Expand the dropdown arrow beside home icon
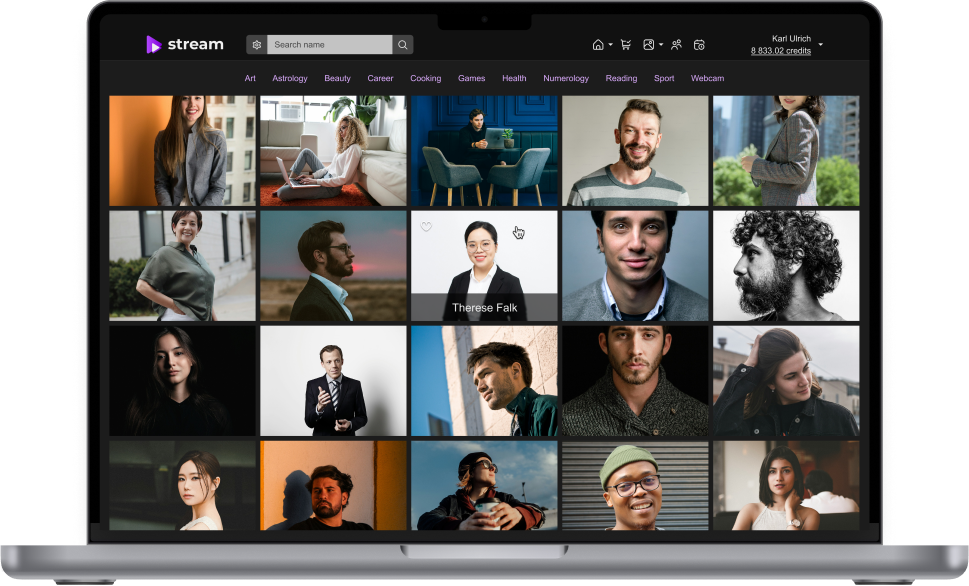 (611, 45)
